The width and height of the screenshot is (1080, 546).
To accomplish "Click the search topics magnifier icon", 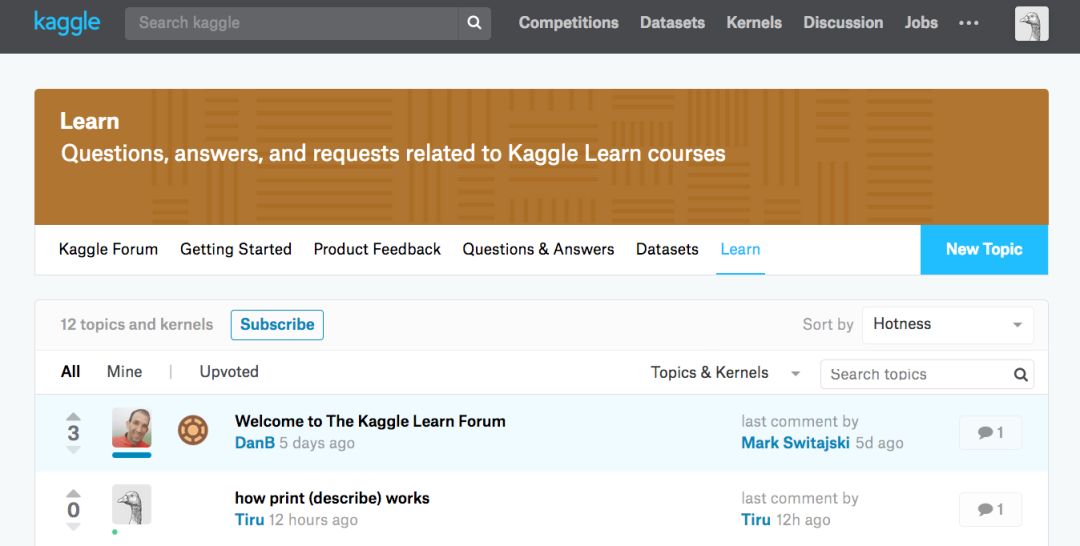I will tap(1020, 375).
